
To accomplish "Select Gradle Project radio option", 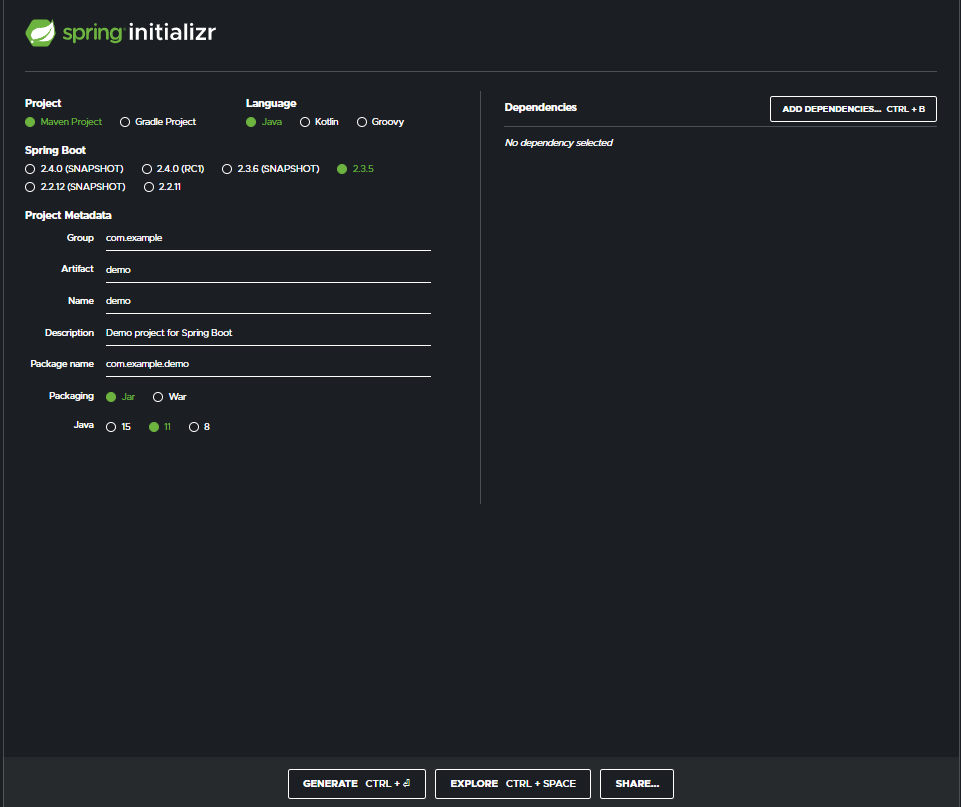I will (x=158, y=122).
